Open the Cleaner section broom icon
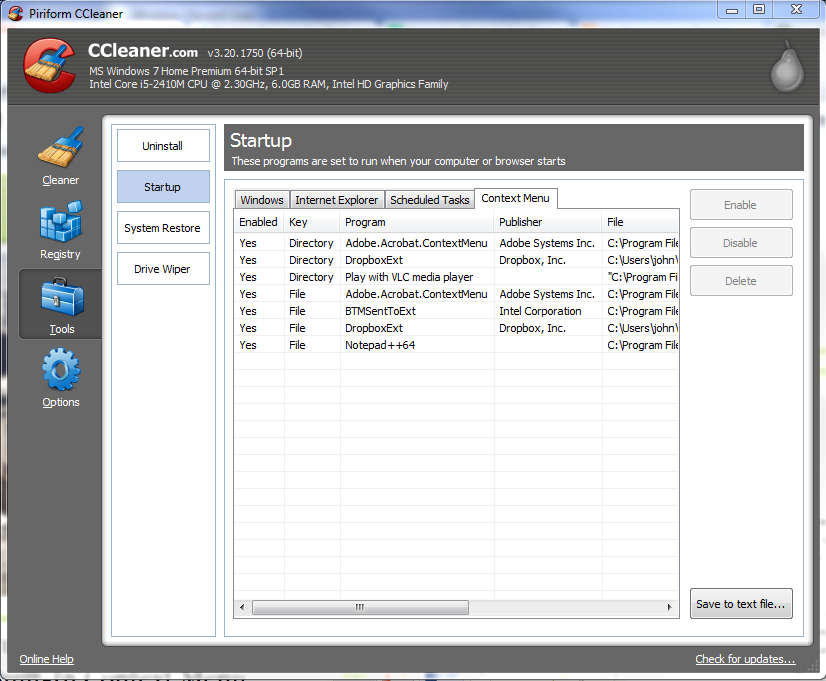 tap(61, 147)
